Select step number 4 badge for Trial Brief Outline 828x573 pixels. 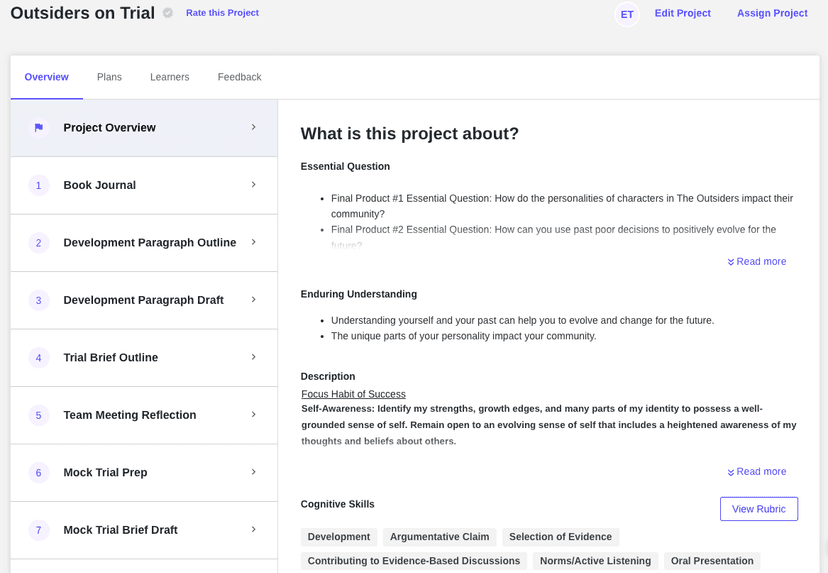(x=39, y=358)
